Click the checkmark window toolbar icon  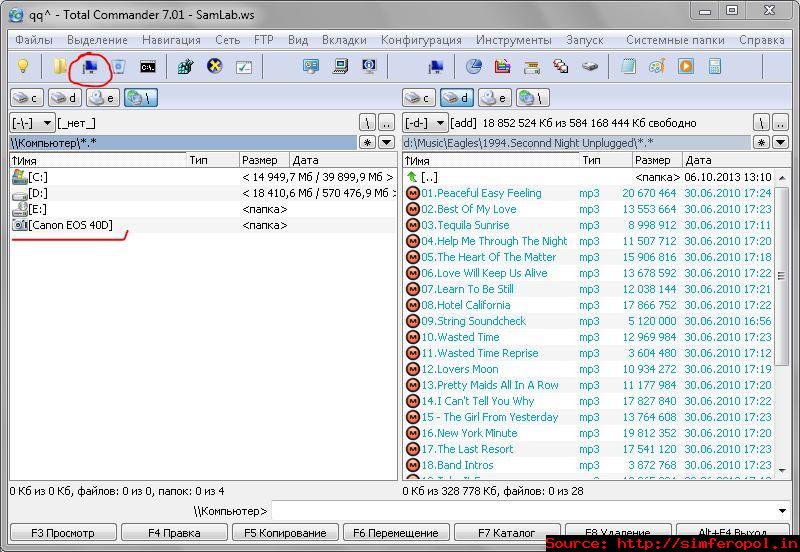pos(244,67)
